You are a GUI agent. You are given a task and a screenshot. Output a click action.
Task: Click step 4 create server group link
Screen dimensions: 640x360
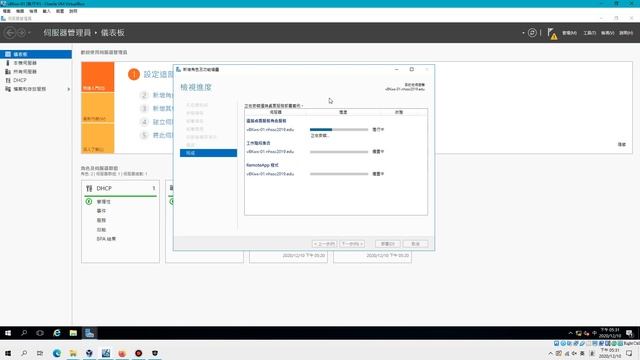click(x=163, y=122)
